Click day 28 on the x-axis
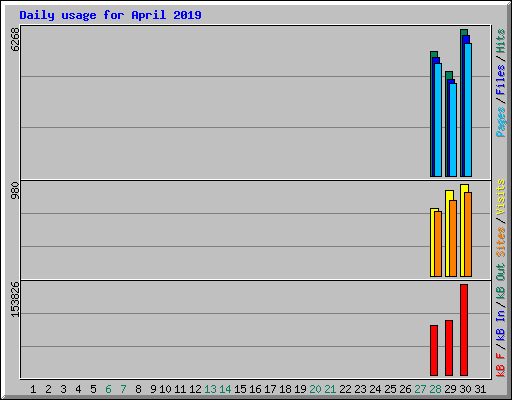This screenshot has width=512, height=400. pos(435,389)
